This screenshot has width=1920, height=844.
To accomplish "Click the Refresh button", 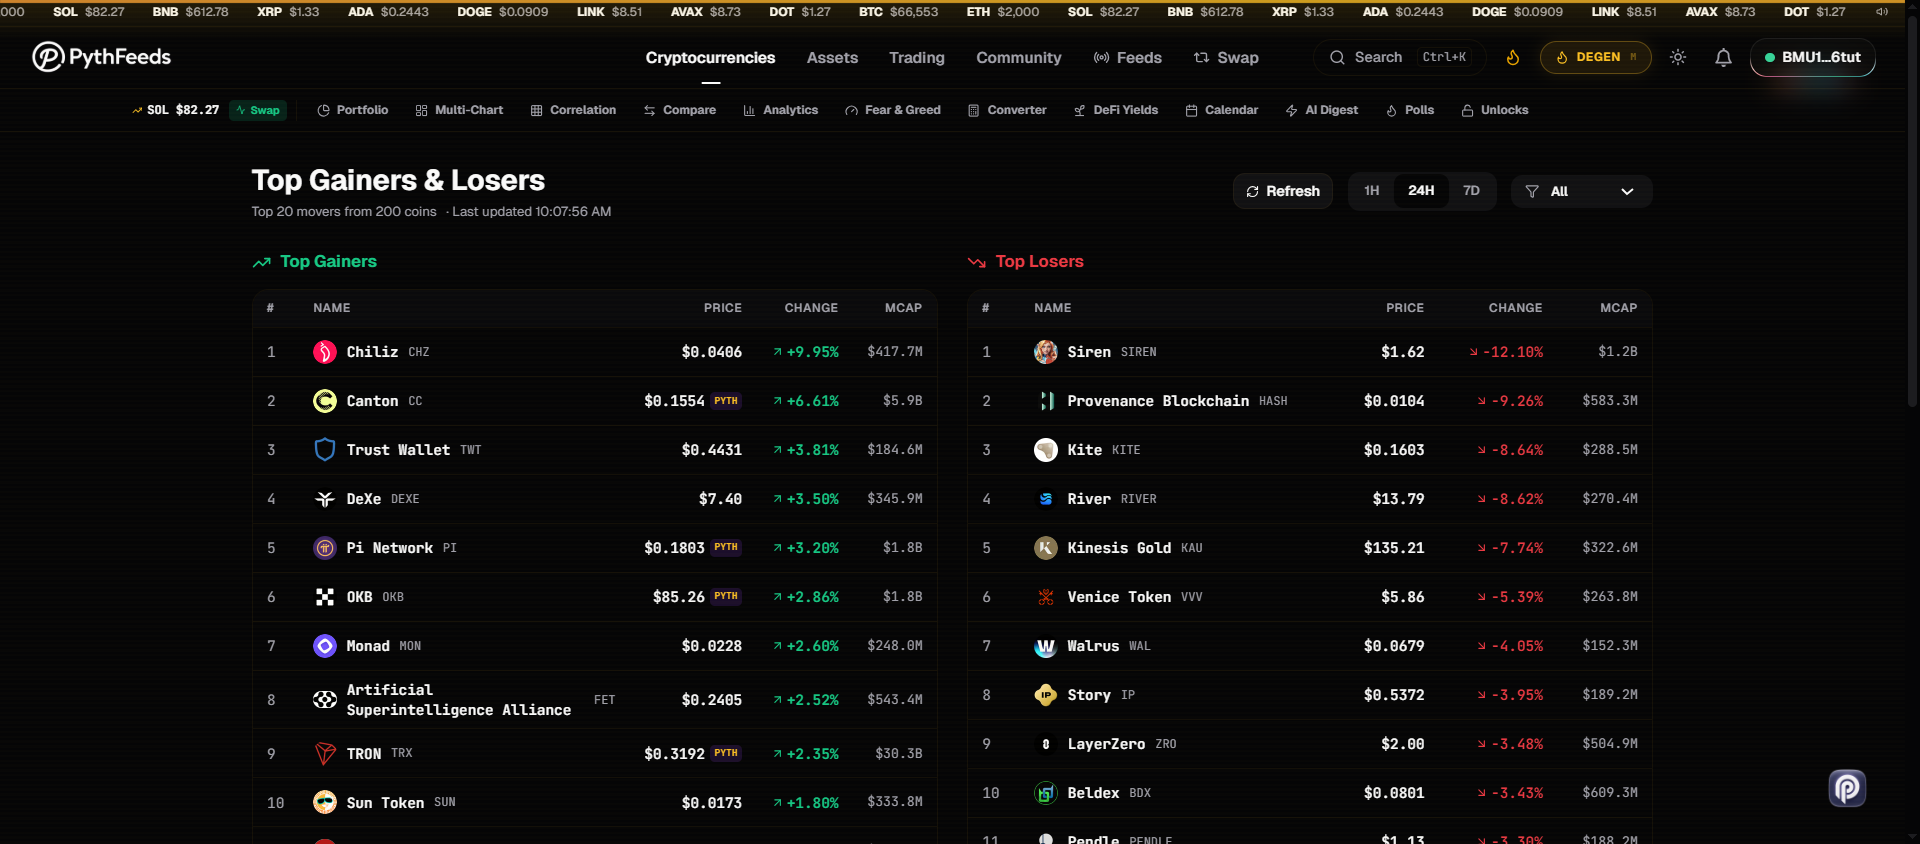I will pyautogui.click(x=1283, y=191).
